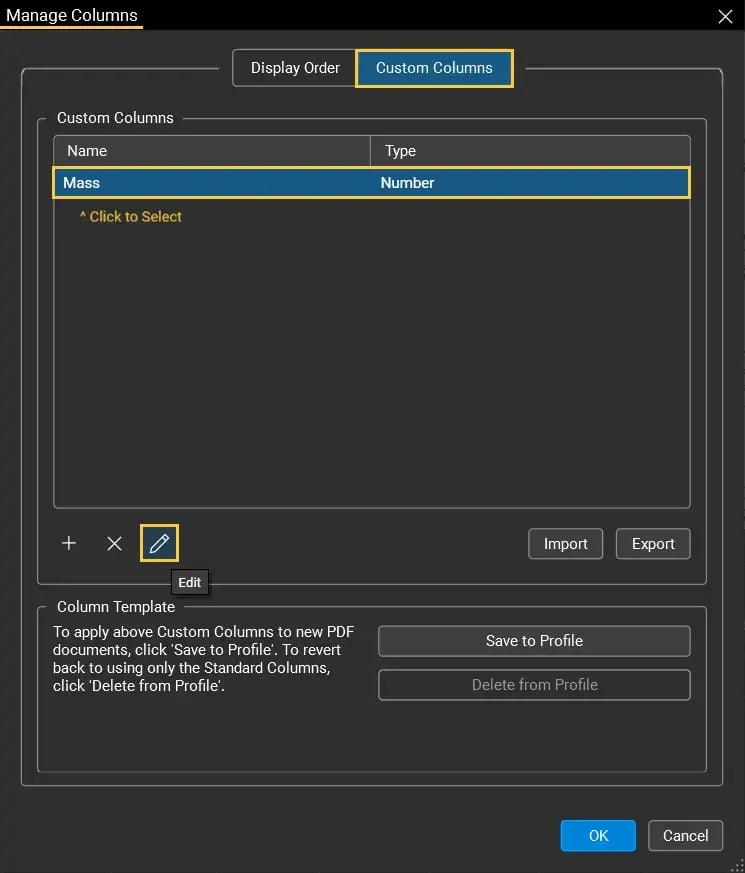Image resolution: width=745 pixels, height=873 pixels.
Task: Close the Manage Columns dialog
Action: click(725, 16)
